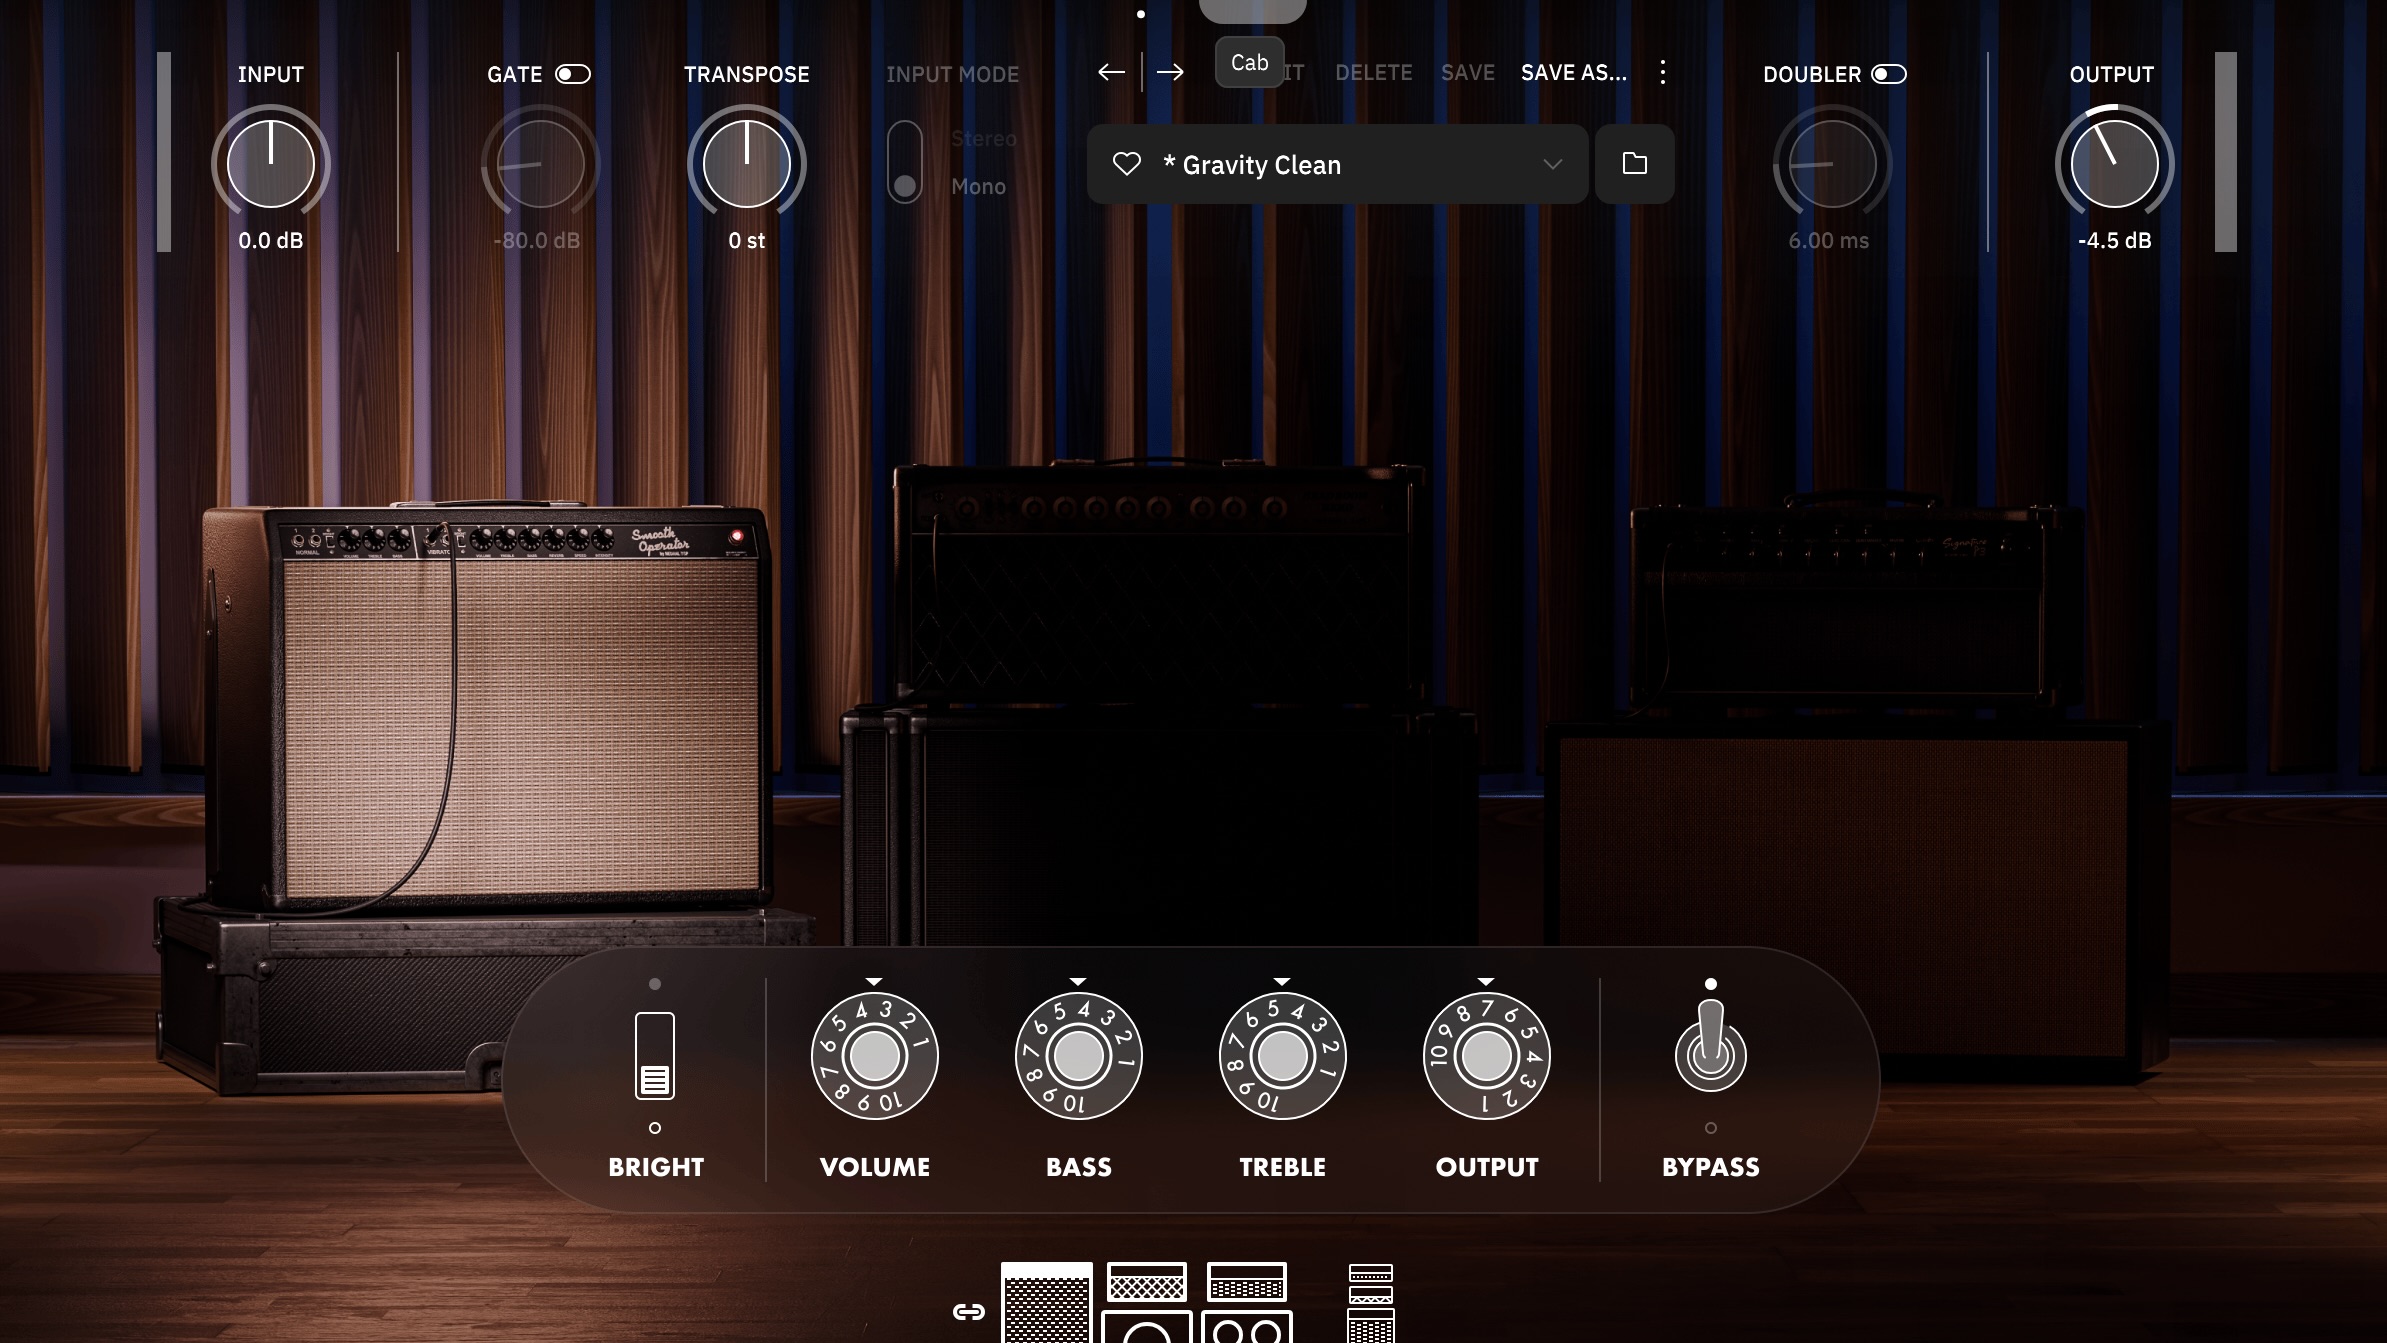Screen dimensions: 2387x1343
Task: Open the three-dot overflow menu
Action: (1663, 72)
